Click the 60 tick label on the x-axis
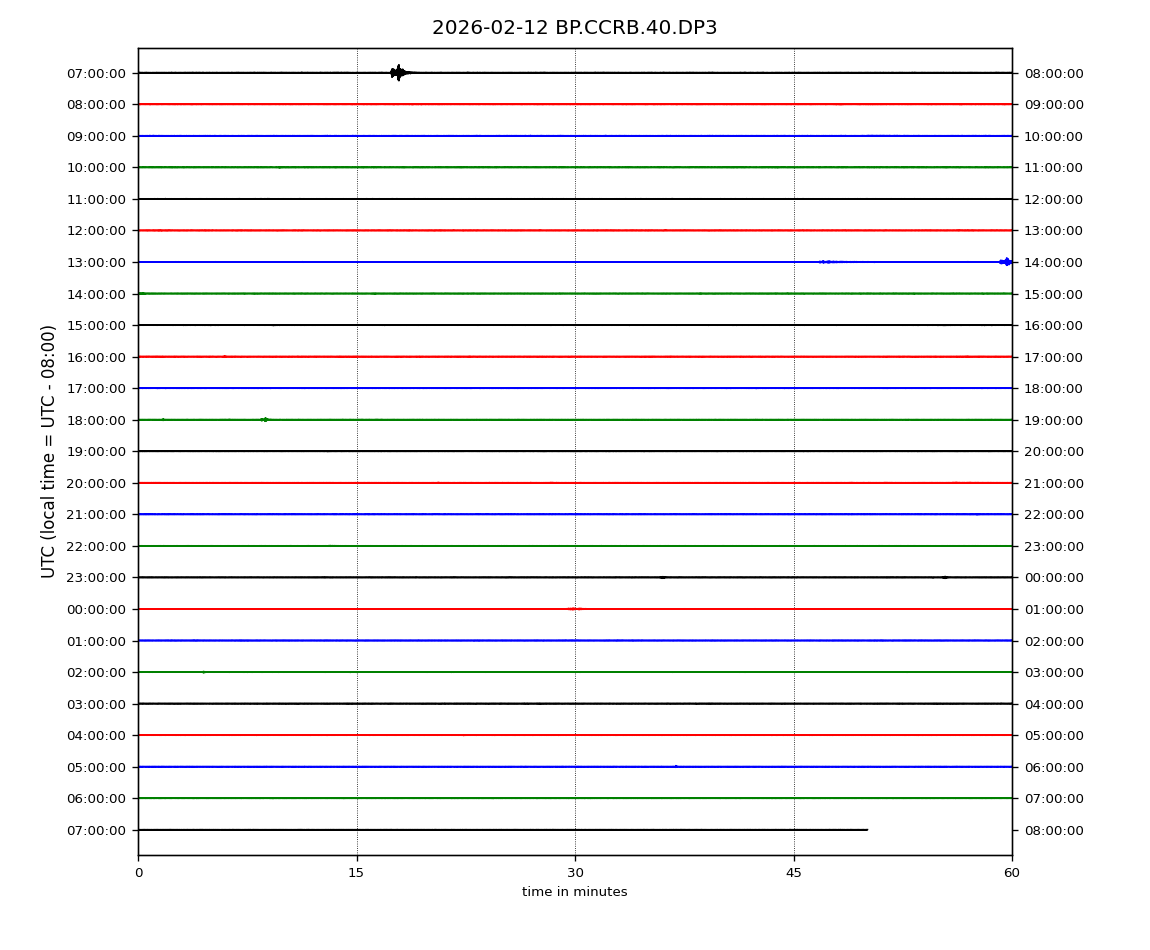The width and height of the screenshot is (1150, 950). (1012, 873)
